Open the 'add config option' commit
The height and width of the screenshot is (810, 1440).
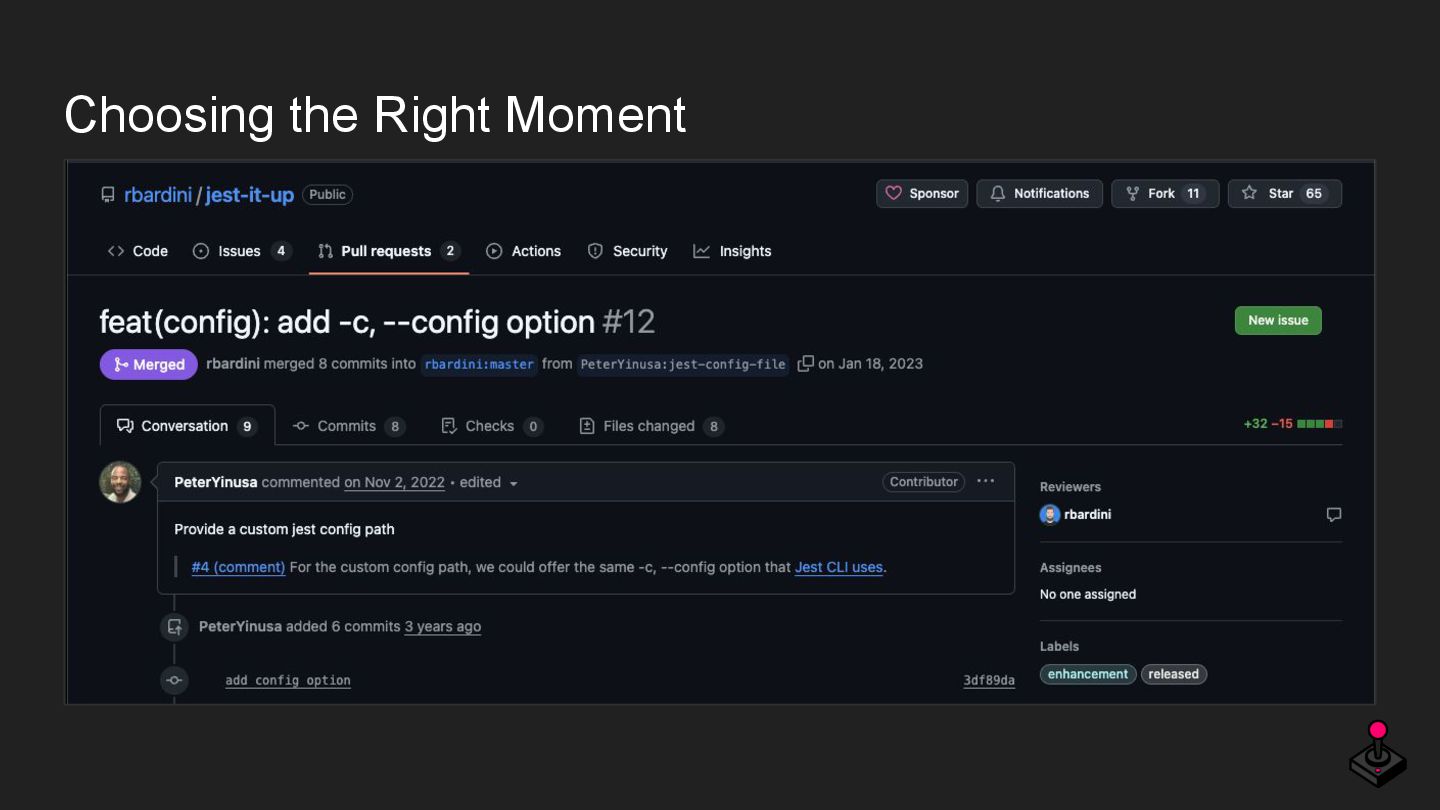click(288, 680)
